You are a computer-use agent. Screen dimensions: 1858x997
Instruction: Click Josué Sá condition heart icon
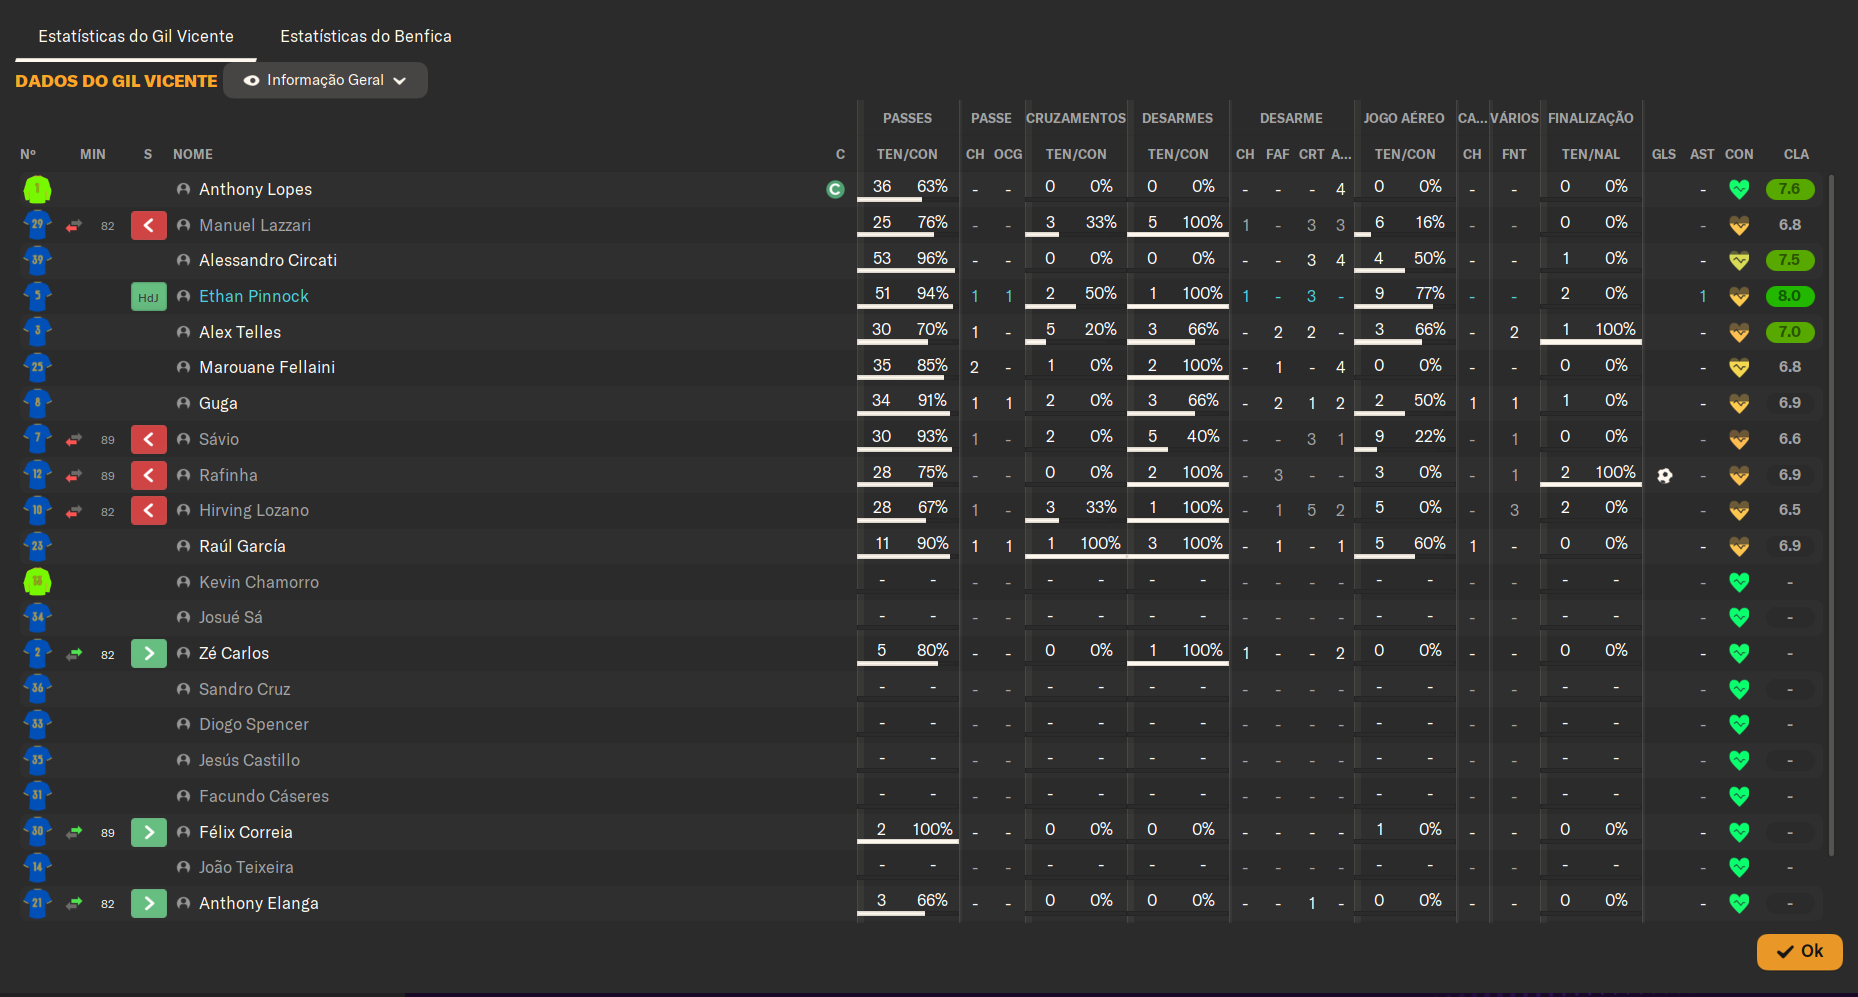click(x=1739, y=617)
